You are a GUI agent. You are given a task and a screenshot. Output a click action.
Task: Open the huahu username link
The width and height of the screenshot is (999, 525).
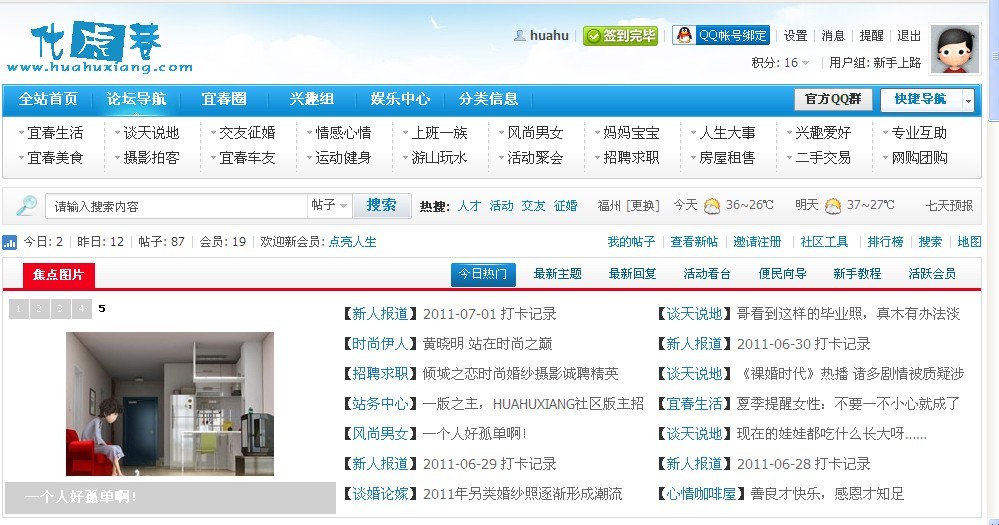(x=549, y=36)
